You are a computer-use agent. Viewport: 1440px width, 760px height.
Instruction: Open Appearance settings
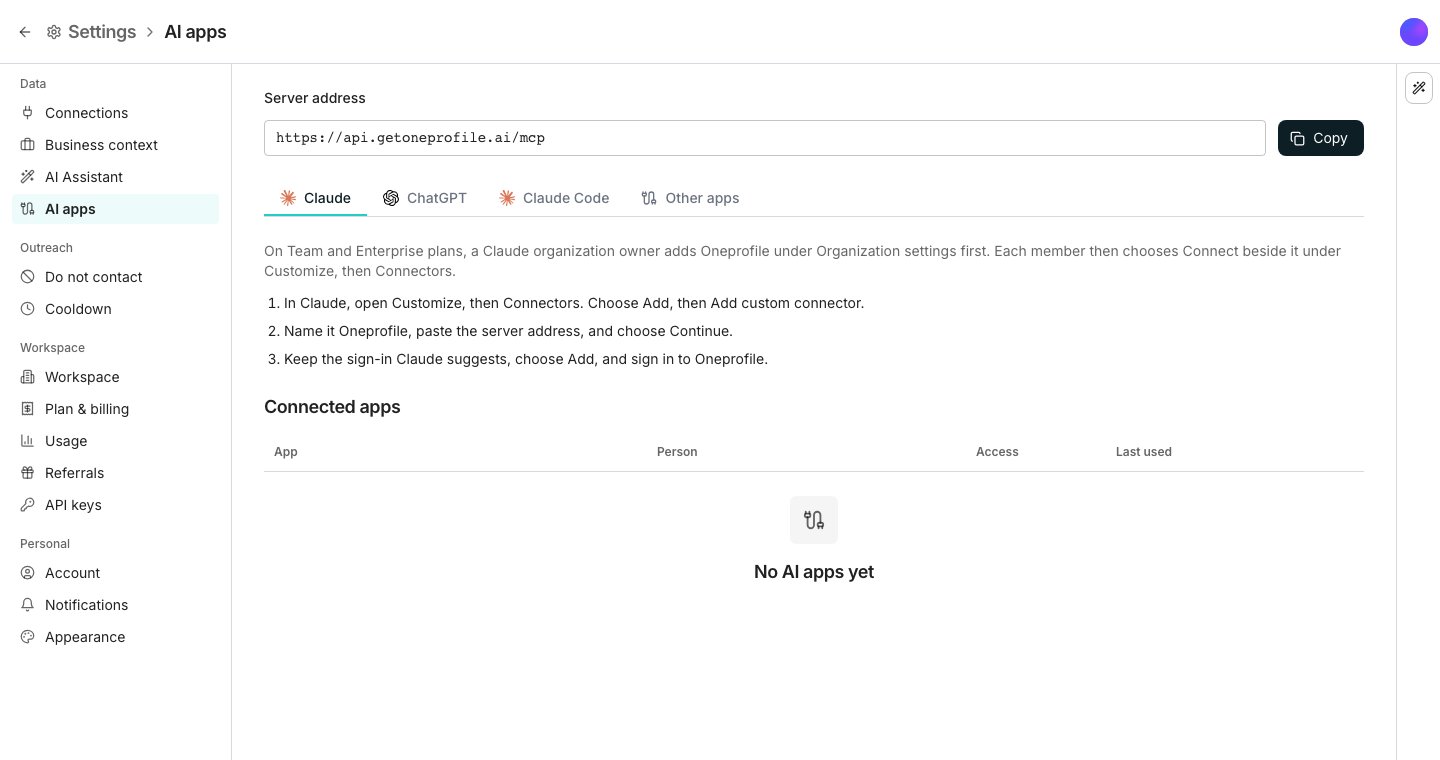[x=115, y=637]
